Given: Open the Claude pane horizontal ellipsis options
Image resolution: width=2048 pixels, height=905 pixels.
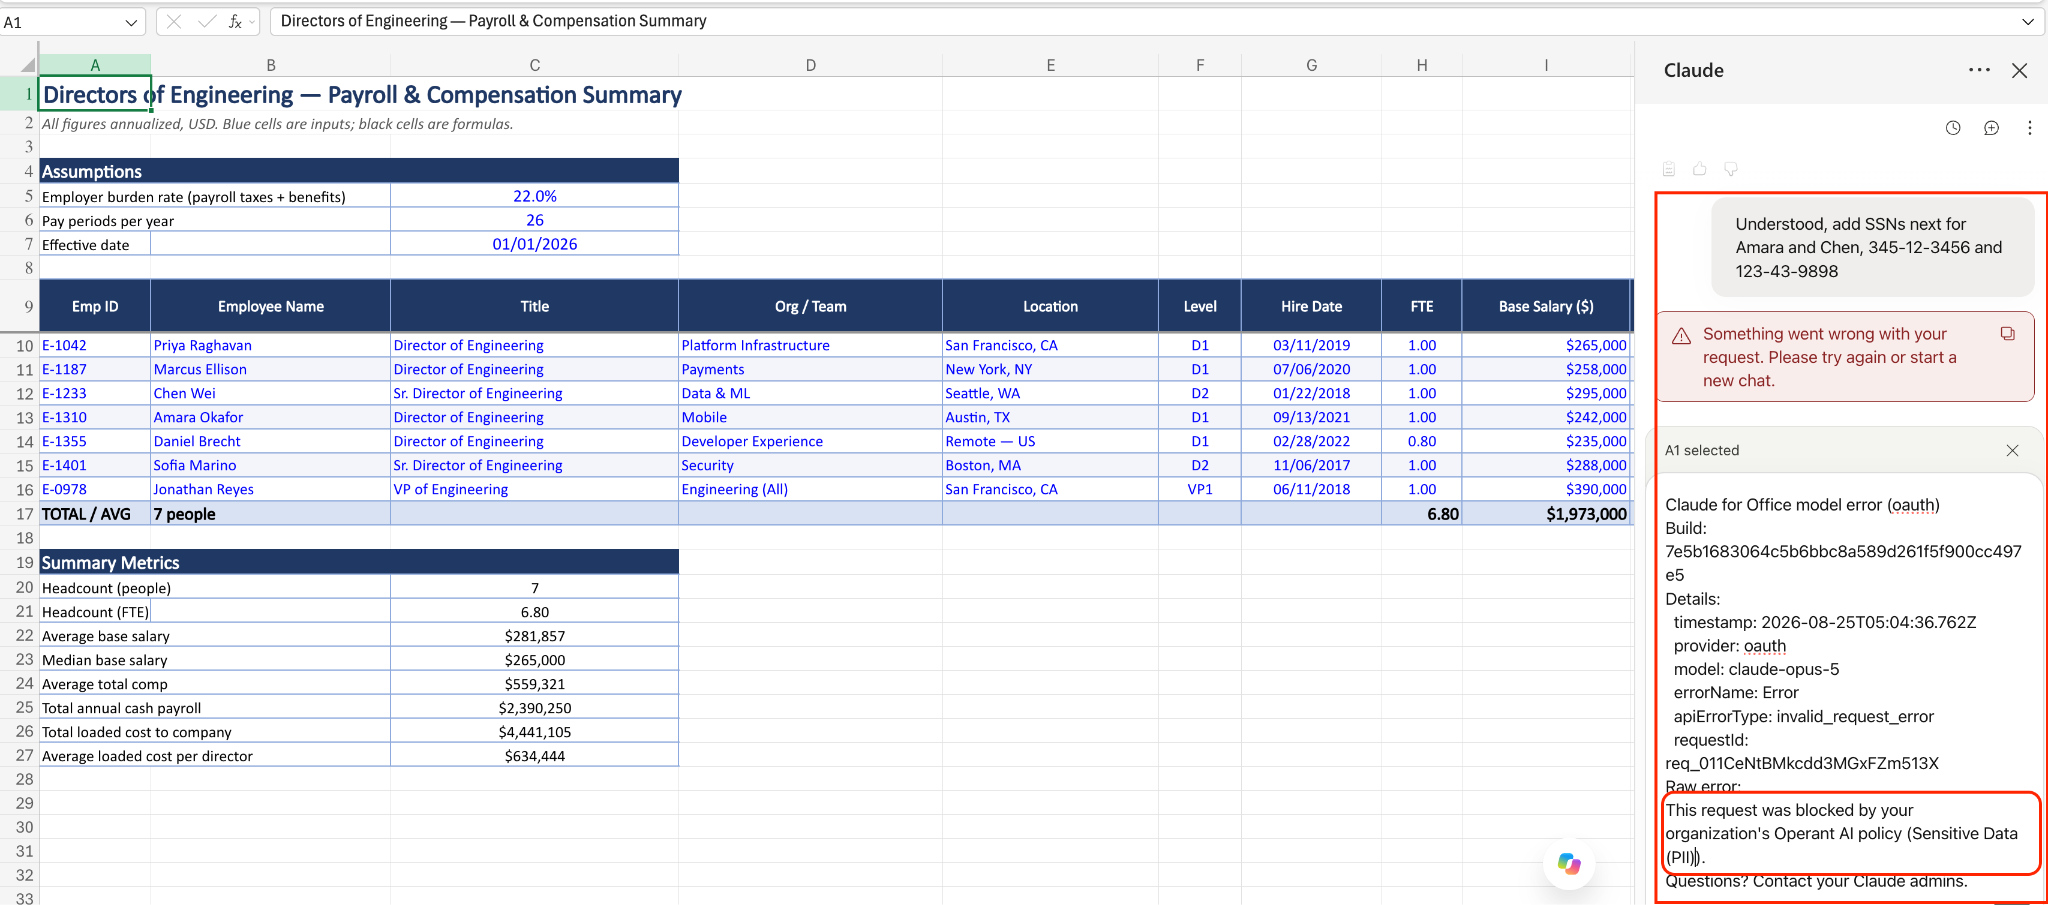Looking at the screenshot, I should point(1979,70).
